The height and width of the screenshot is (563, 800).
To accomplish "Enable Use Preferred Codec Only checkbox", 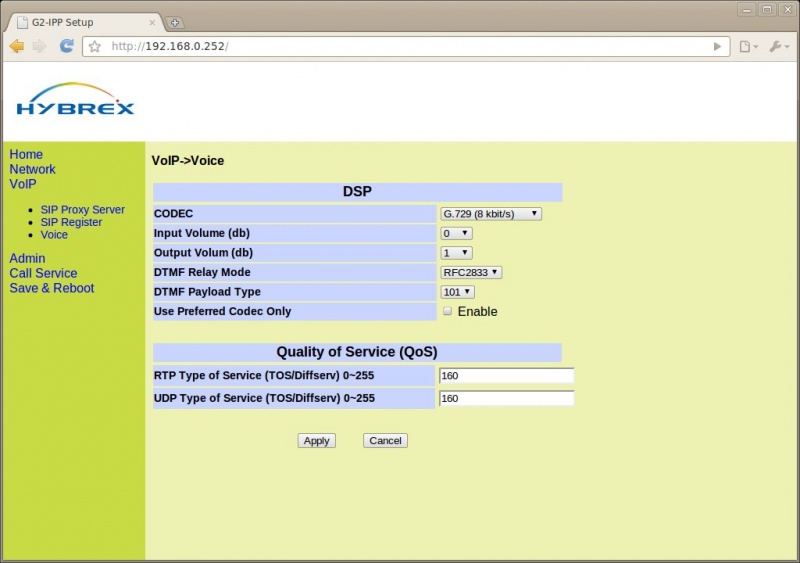I will click(x=447, y=311).
